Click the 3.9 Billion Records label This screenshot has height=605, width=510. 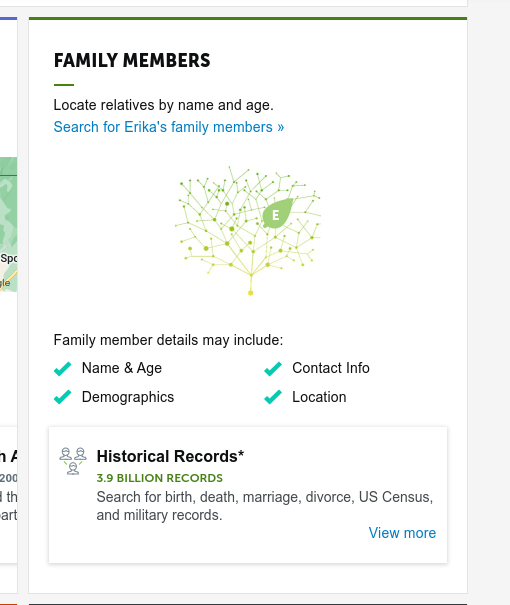(x=159, y=478)
